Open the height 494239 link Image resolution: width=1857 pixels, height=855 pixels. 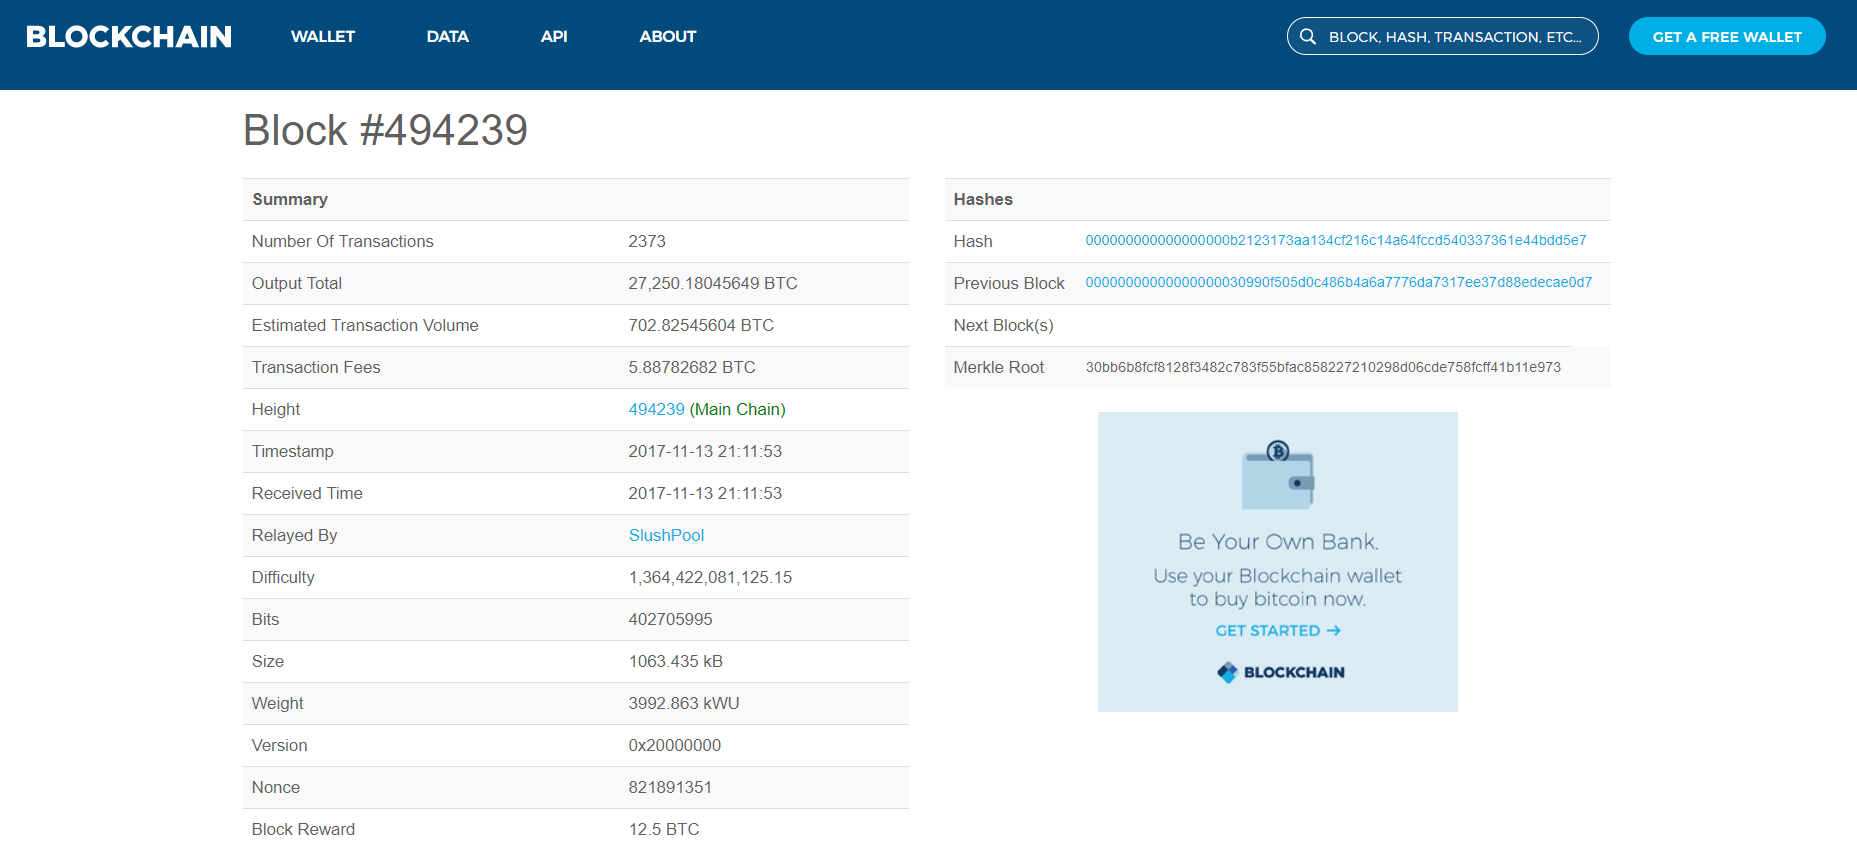point(656,409)
